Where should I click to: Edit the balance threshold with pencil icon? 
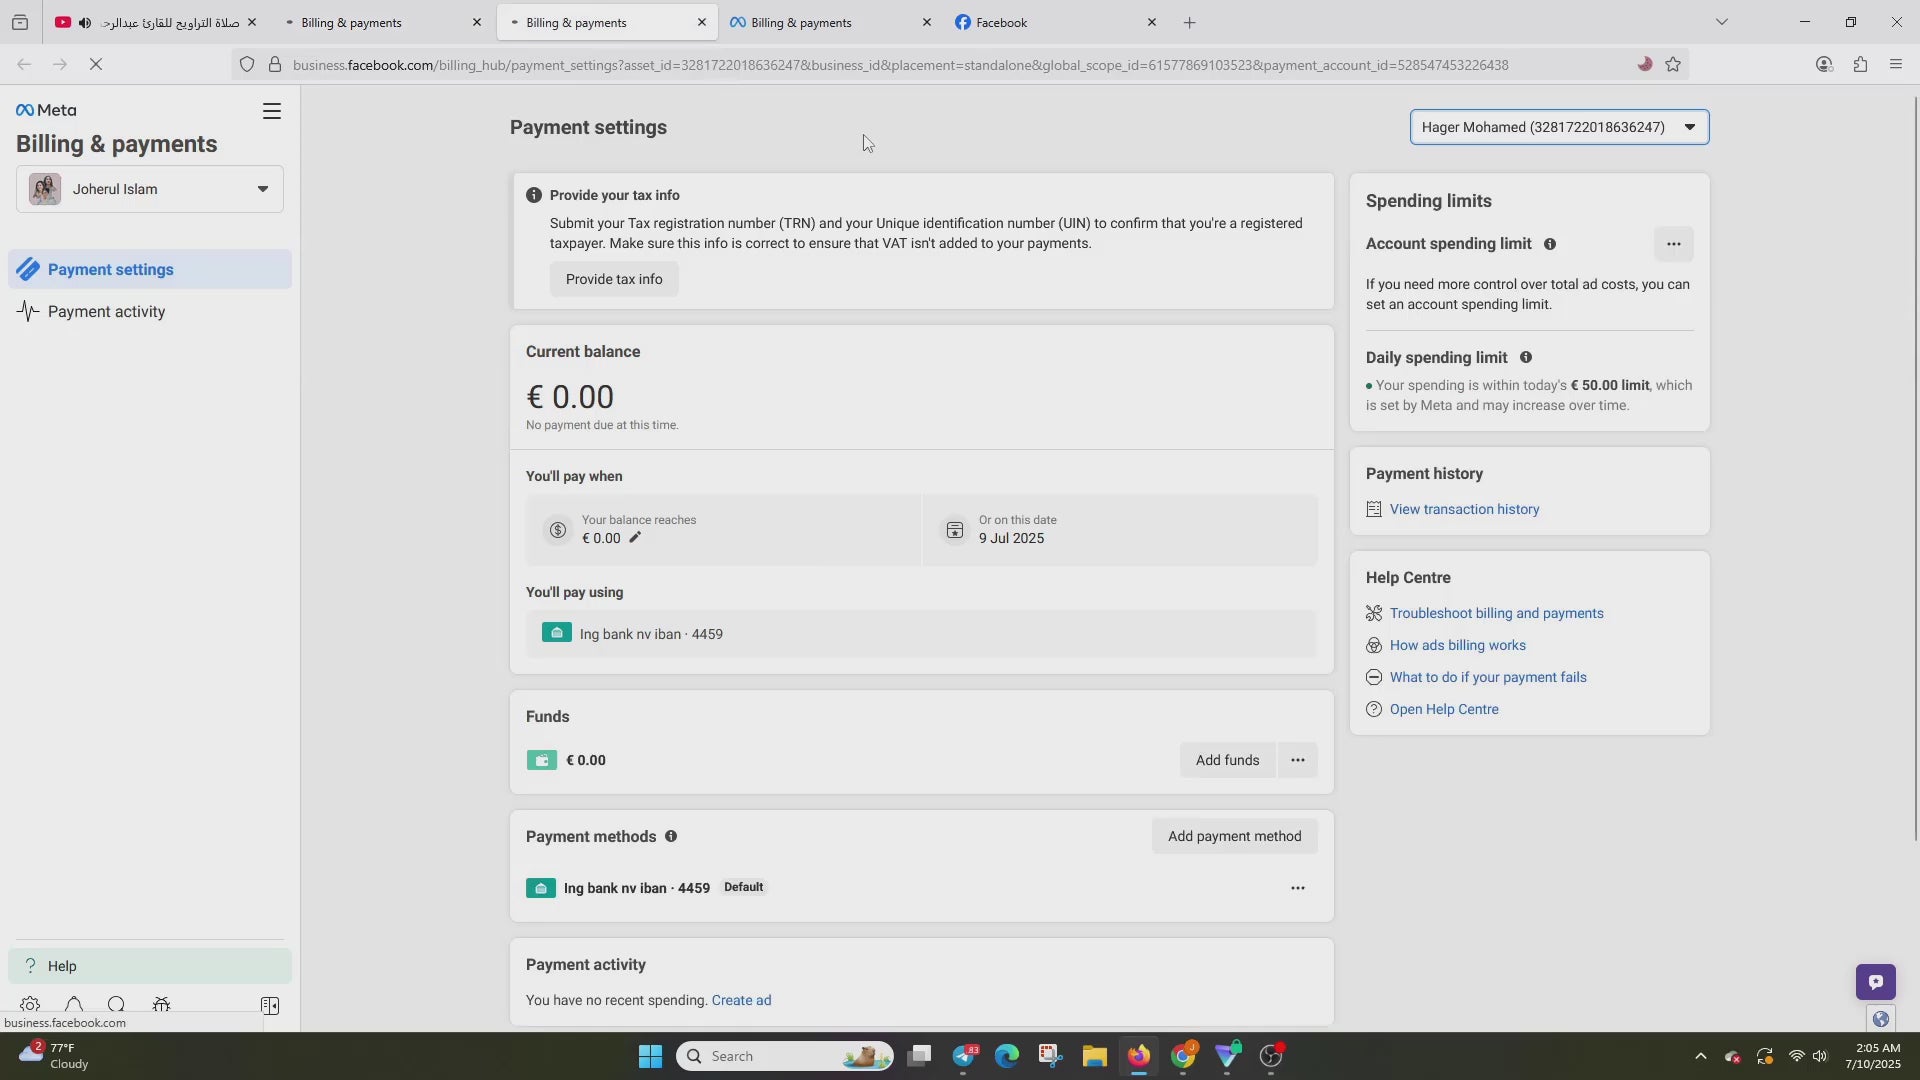pyautogui.click(x=635, y=538)
